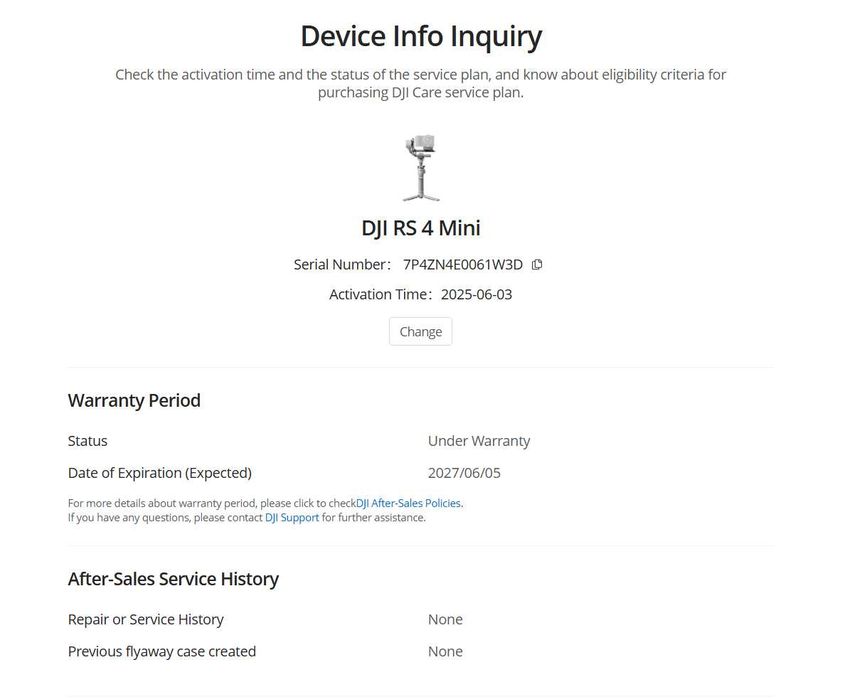Select the serial number 7P4ZN4E0061W3D text

[x=463, y=265]
